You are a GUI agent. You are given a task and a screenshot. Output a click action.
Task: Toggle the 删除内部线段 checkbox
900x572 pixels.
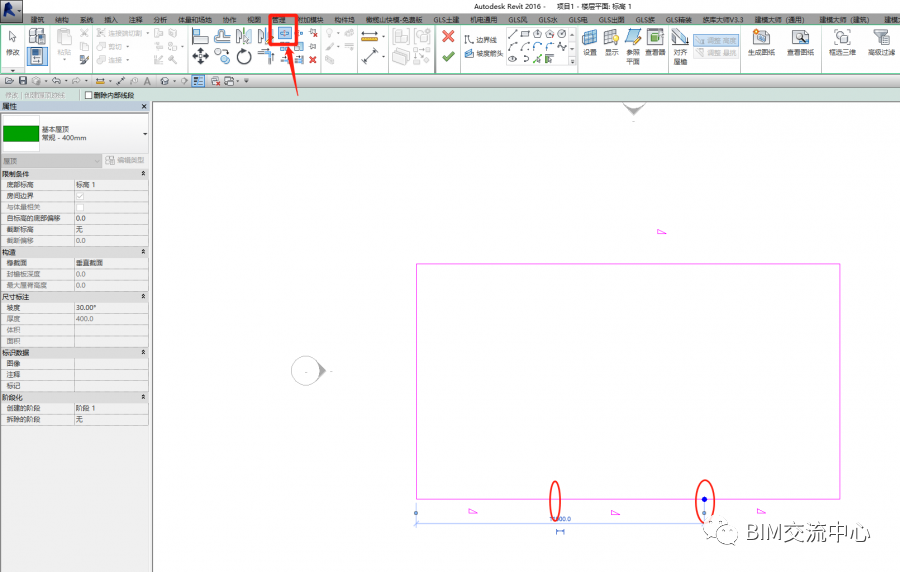point(88,95)
